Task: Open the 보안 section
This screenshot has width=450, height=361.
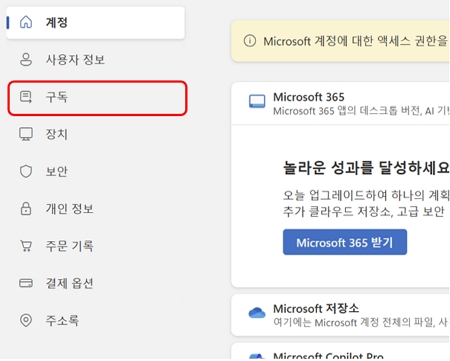Action: click(96, 171)
